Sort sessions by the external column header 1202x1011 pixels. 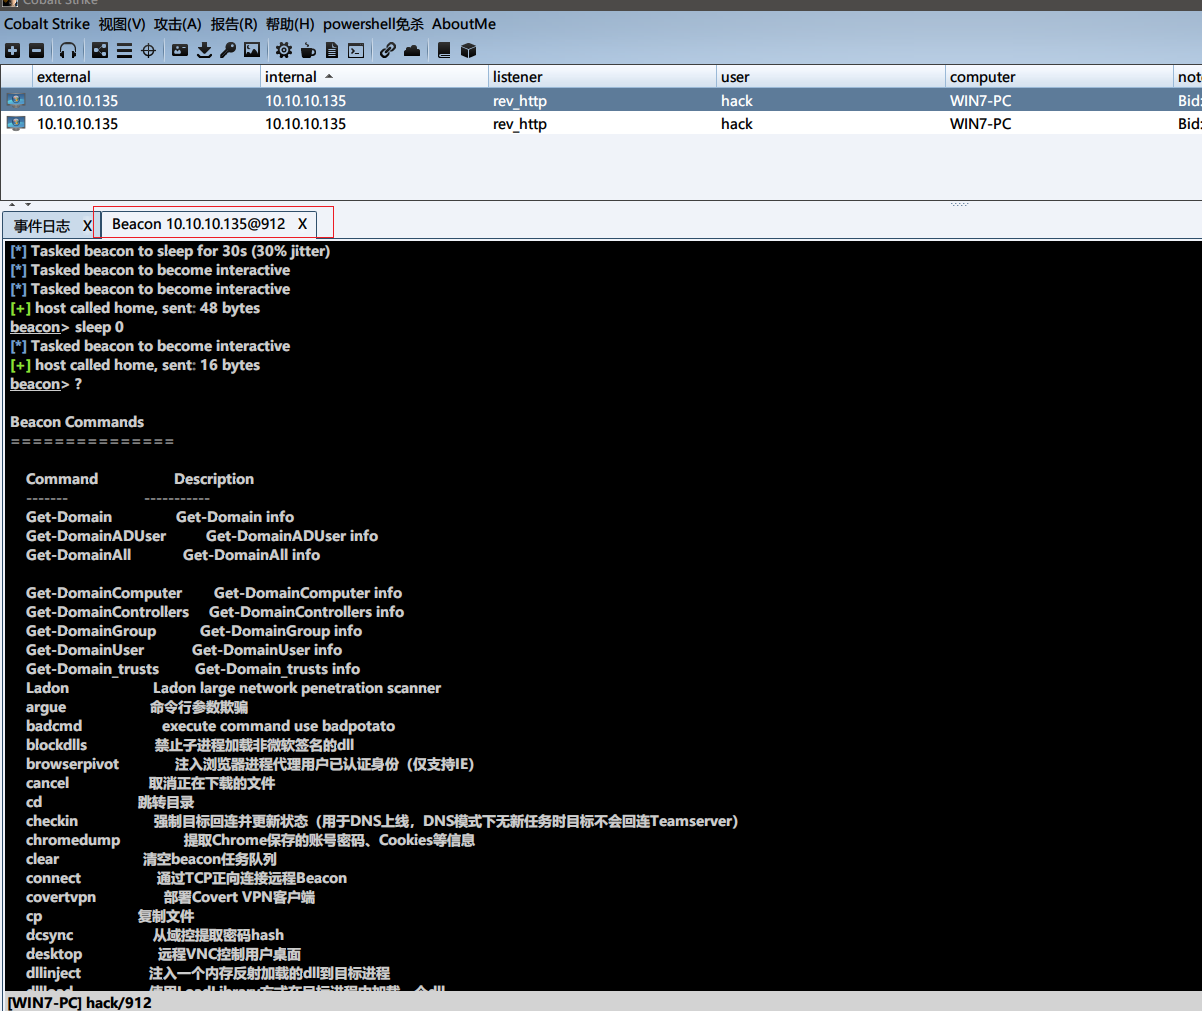tap(146, 77)
